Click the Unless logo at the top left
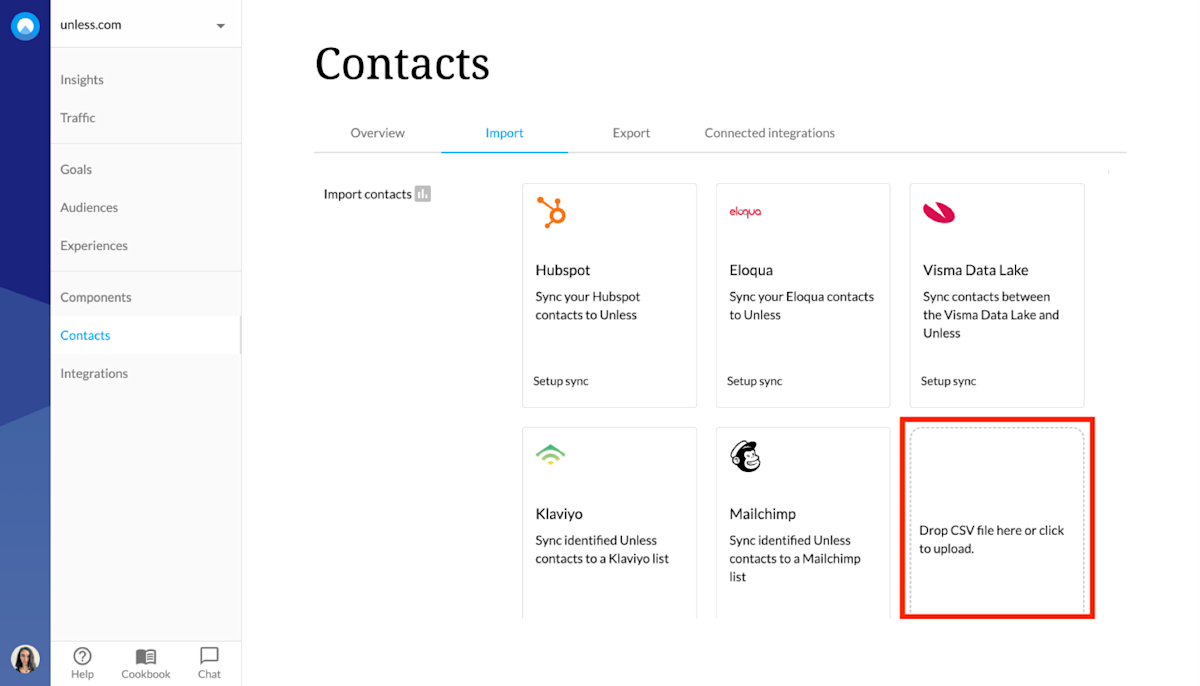The image size is (1200, 686). 24,25
